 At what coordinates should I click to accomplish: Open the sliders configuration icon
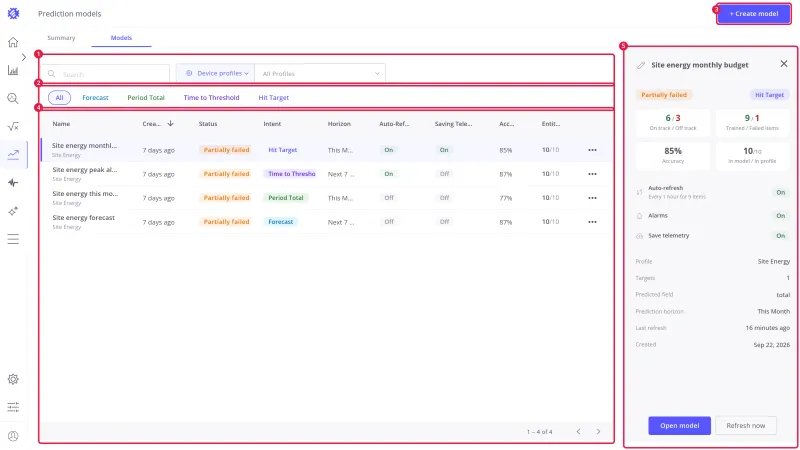coord(13,407)
